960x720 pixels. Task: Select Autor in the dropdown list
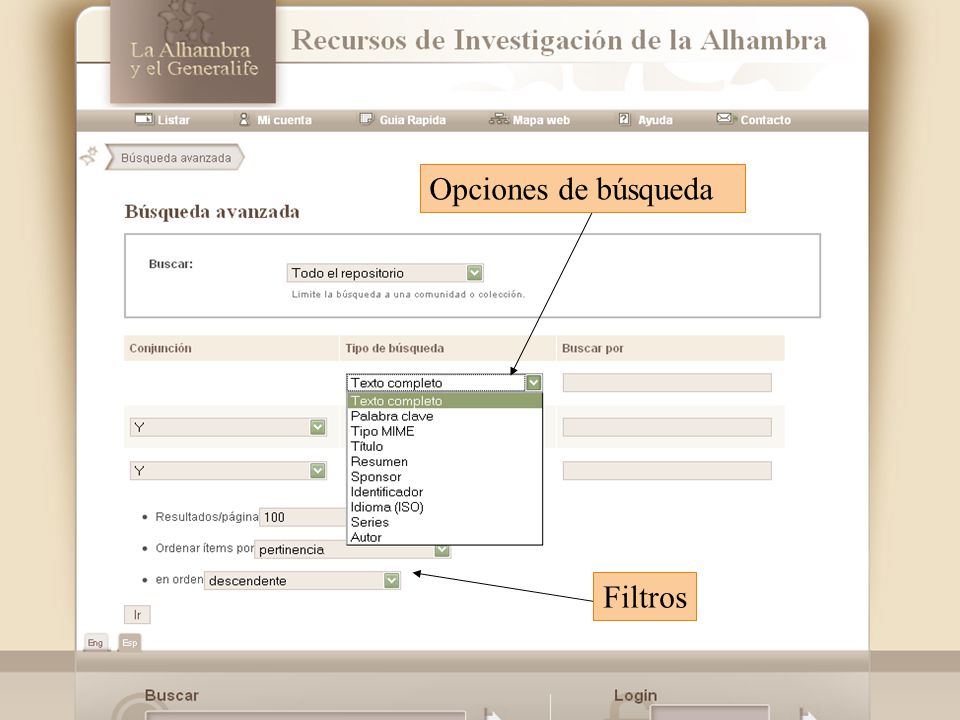pos(444,537)
